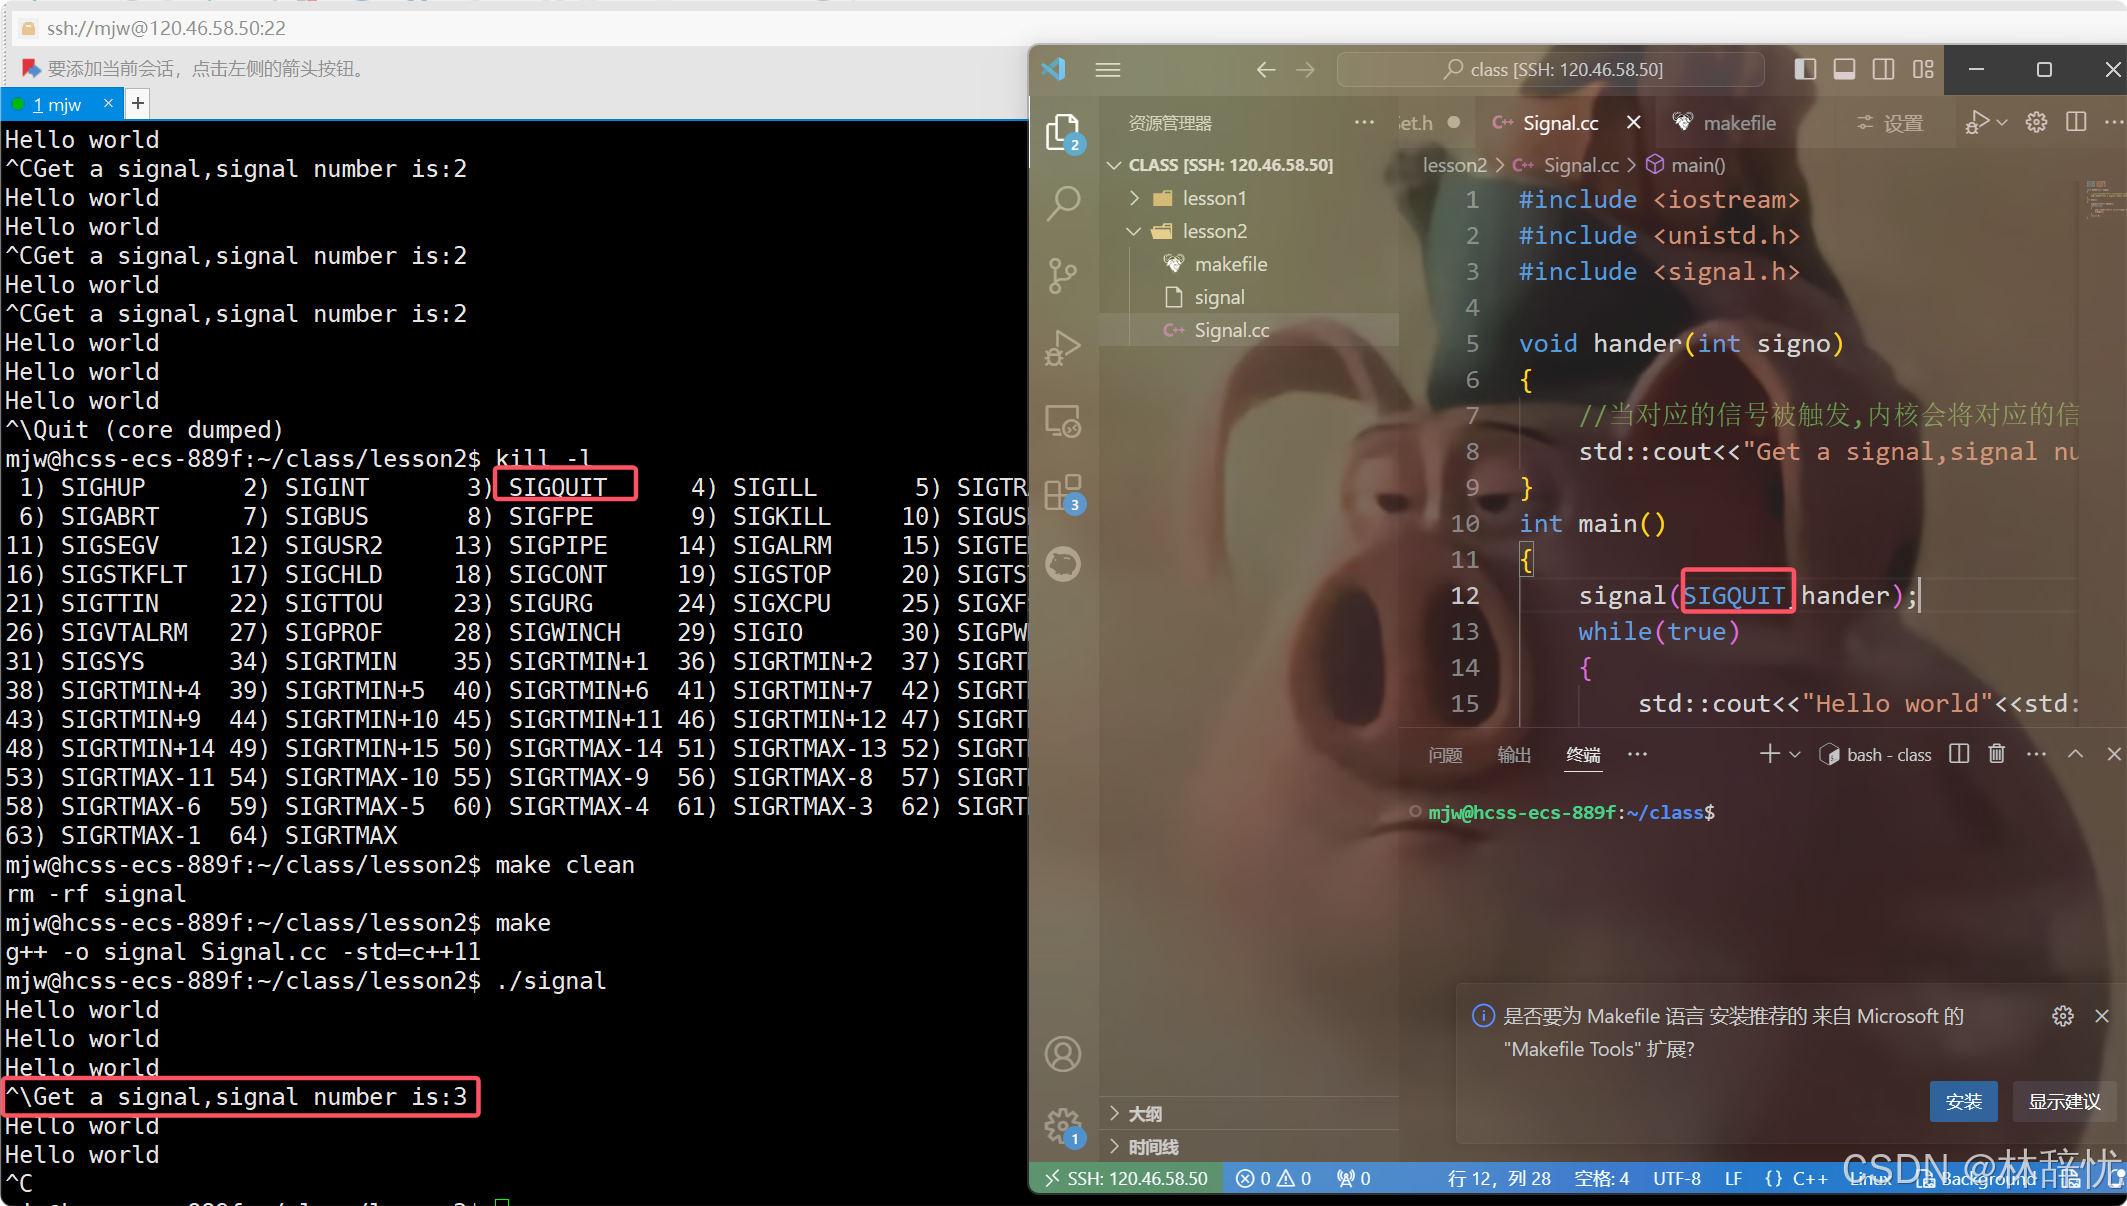
Task: Open the GitHub icon in activity bar
Action: (1063, 564)
